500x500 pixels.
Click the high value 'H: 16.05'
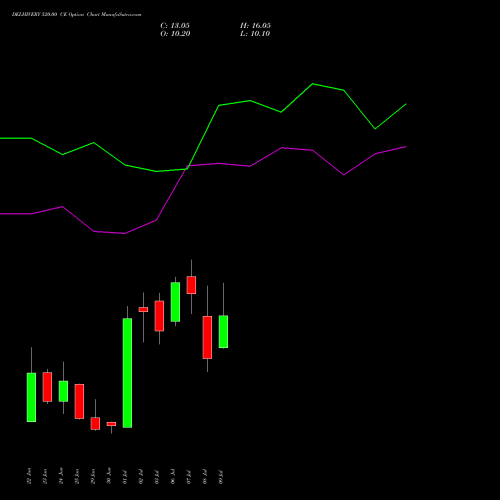(255, 26)
